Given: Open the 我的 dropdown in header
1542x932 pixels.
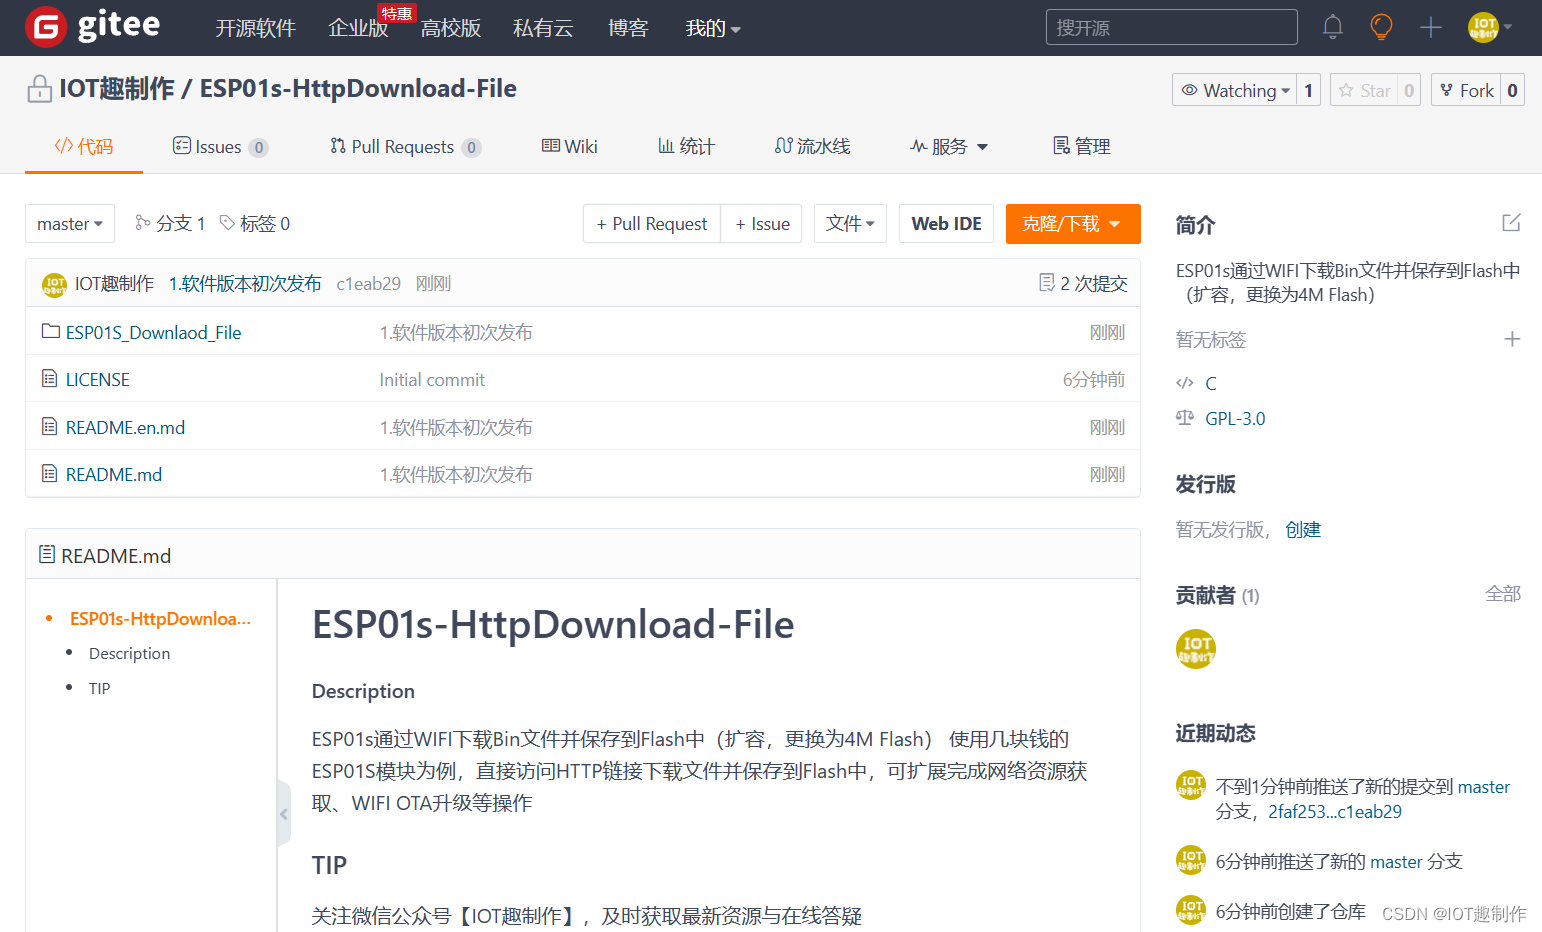Looking at the screenshot, I should (713, 28).
